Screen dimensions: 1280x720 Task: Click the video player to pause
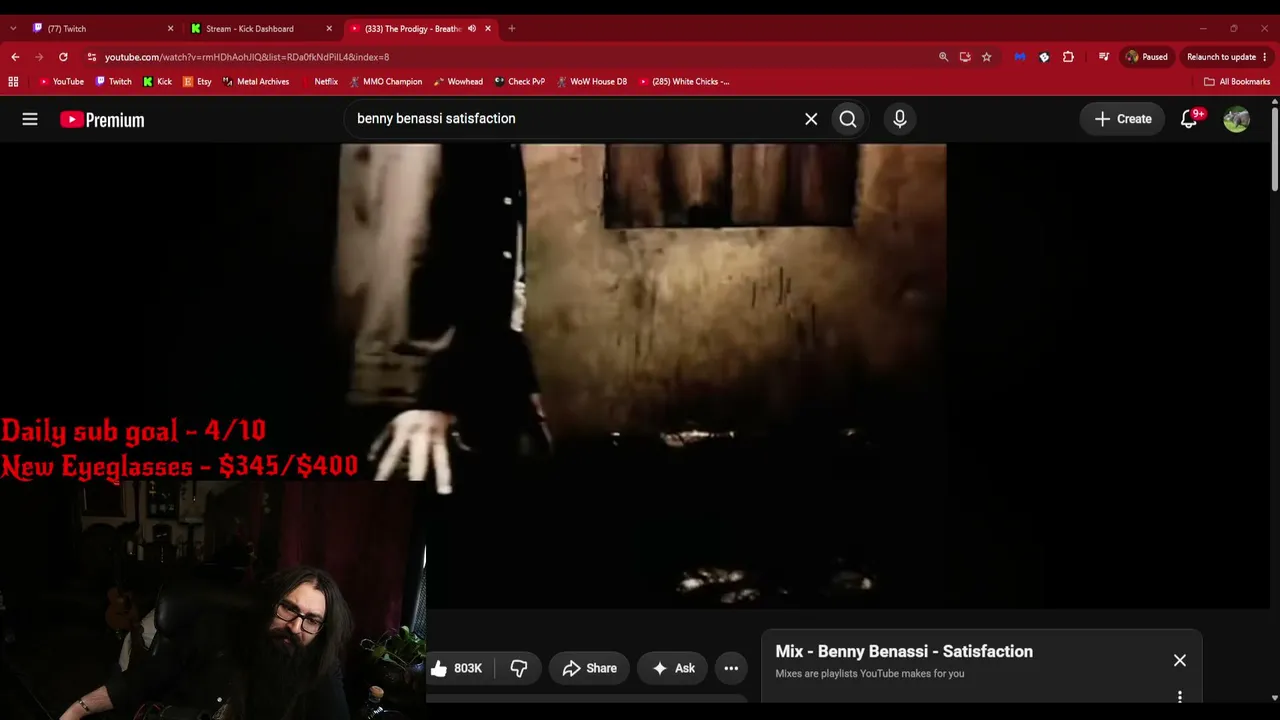640,375
